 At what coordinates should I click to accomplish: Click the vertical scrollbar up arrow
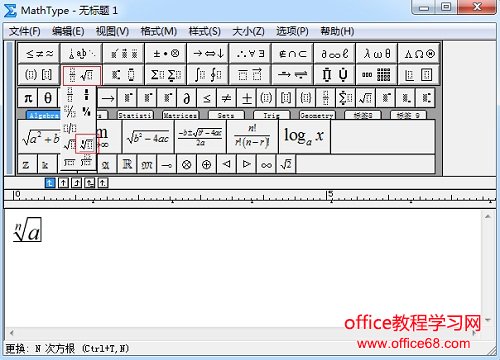pyautogui.click(x=488, y=217)
